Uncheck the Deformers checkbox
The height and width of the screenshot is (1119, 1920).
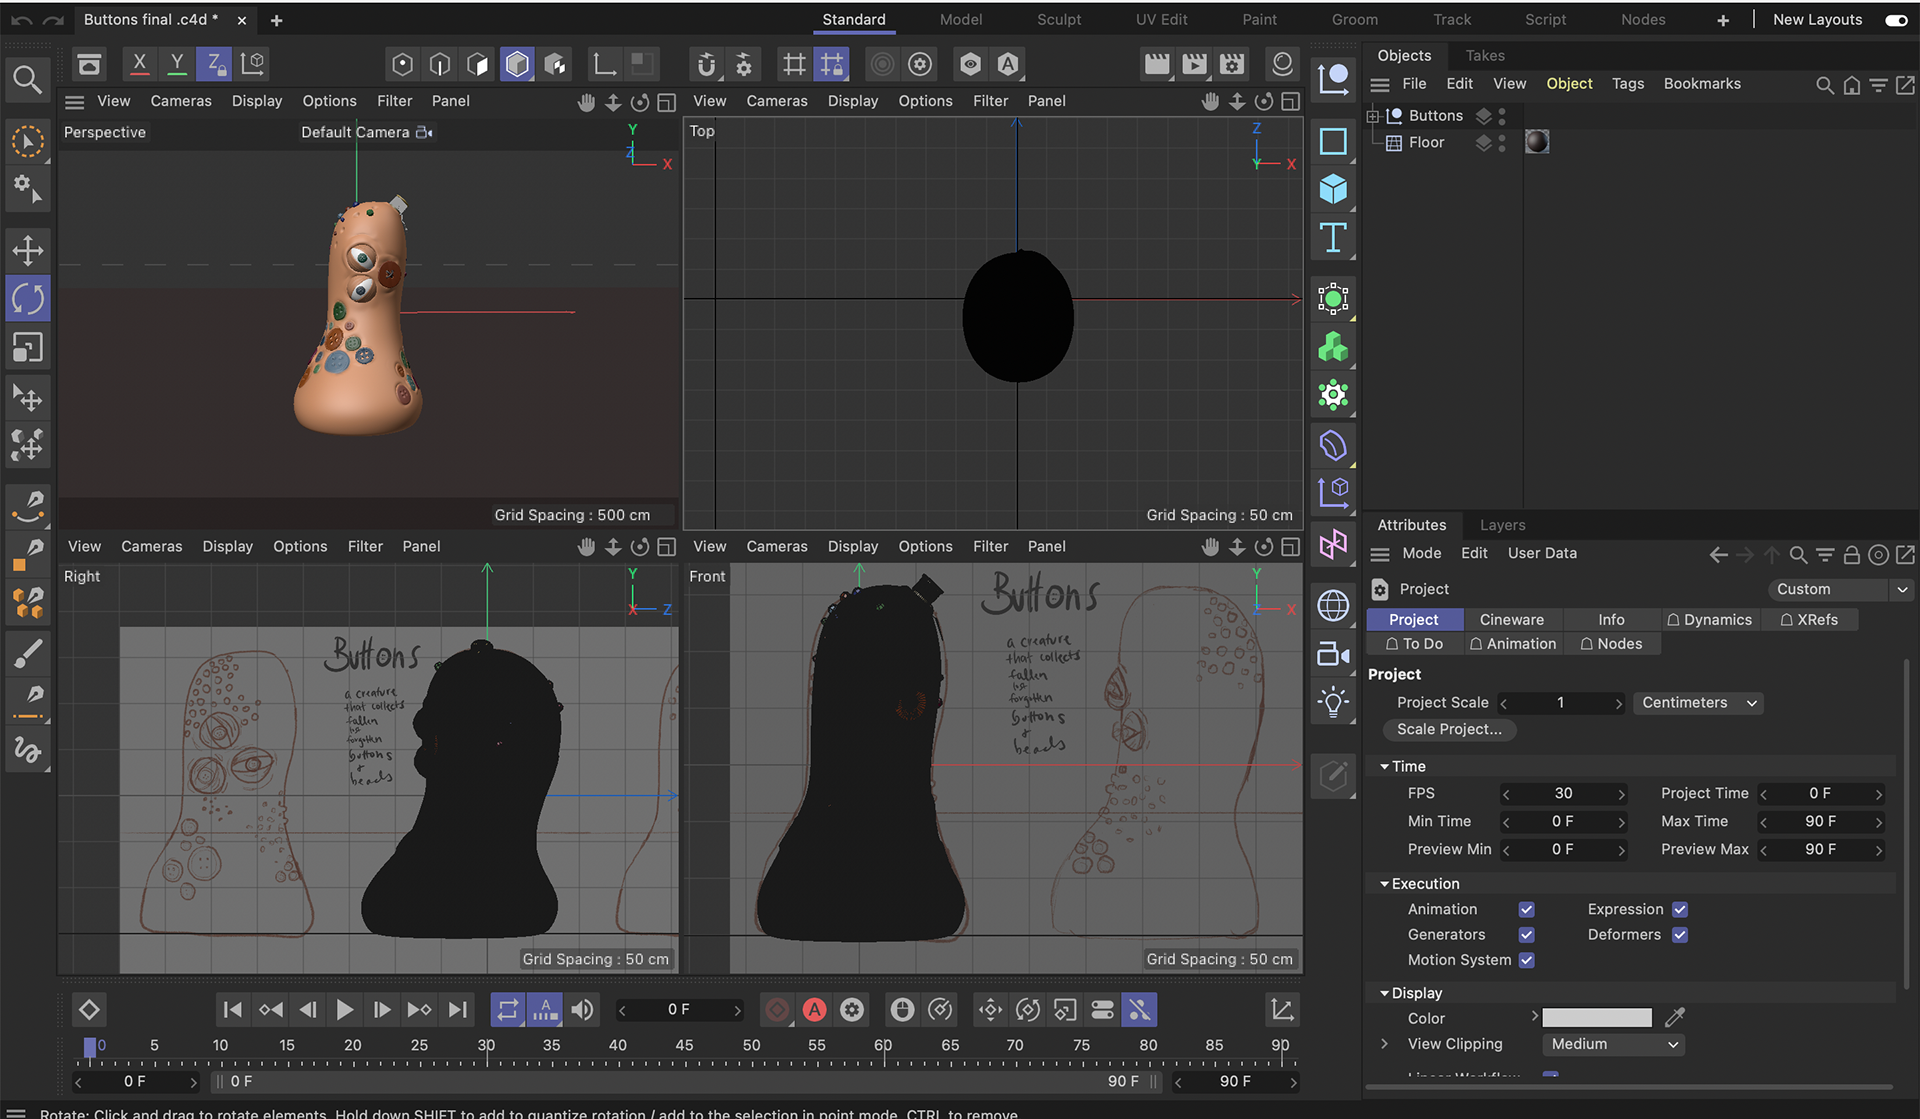point(1680,935)
